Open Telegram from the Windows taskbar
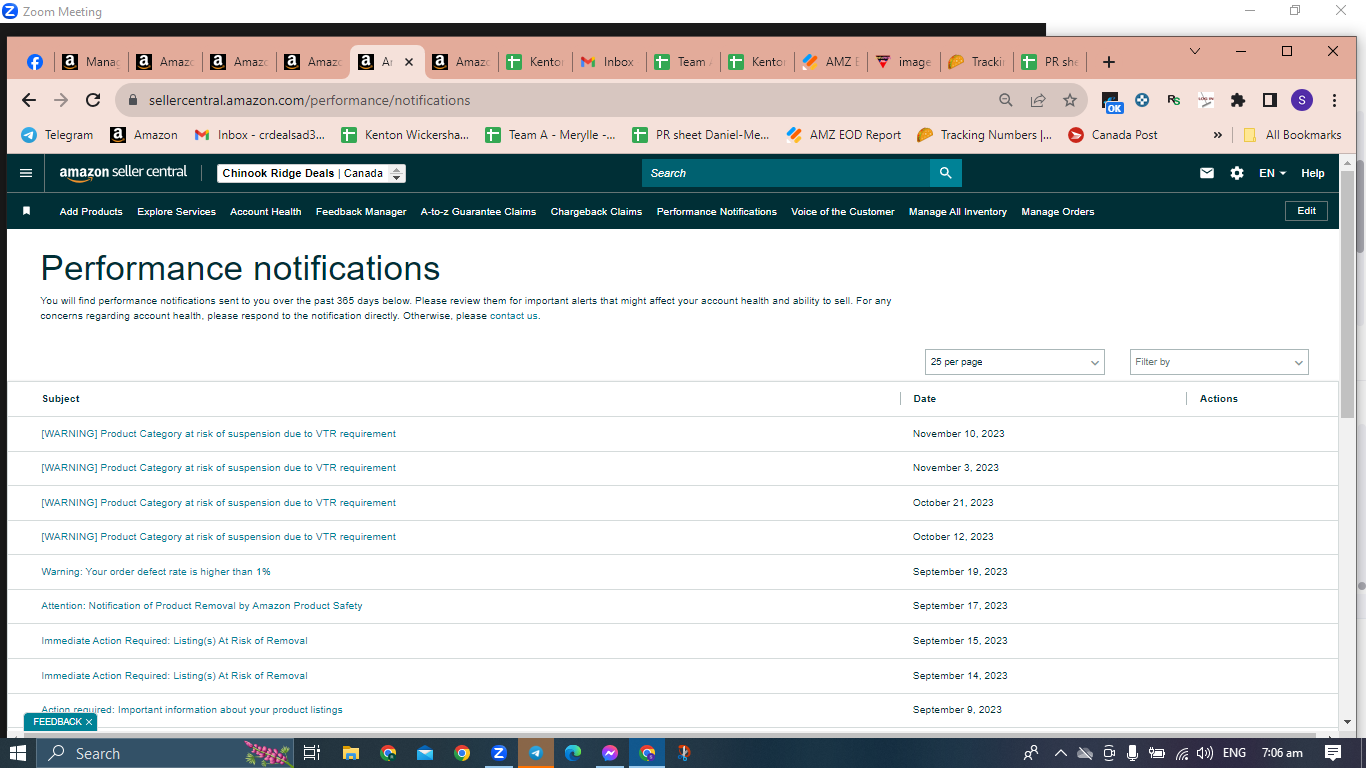Viewport: 1366px width, 768px height. [x=536, y=753]
